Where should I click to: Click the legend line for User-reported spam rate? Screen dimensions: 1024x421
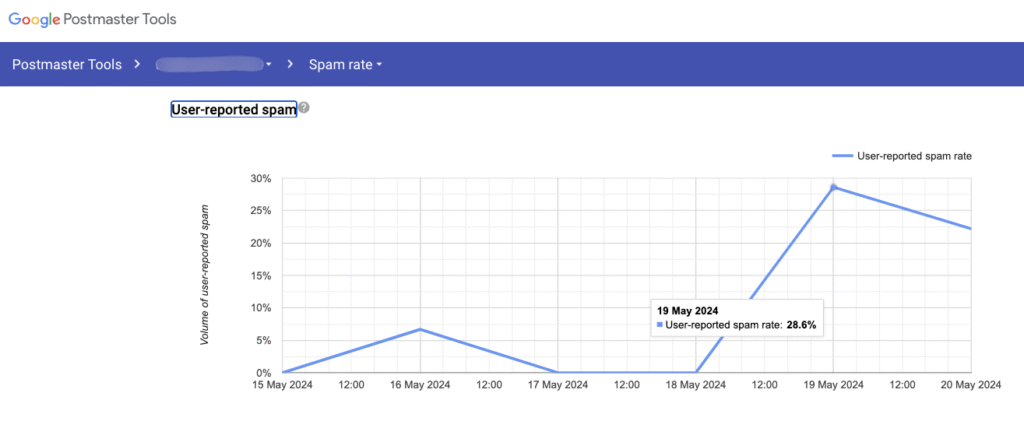coord(843,156)
